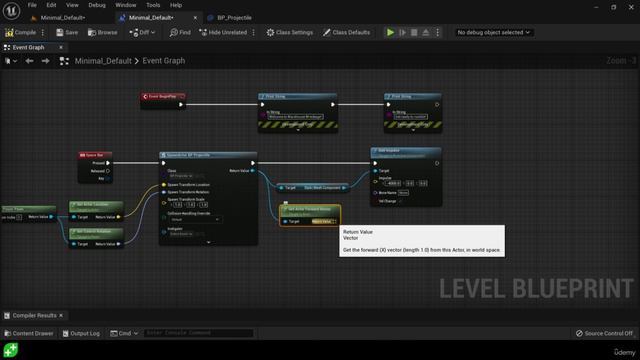Open the Content Drawer
Screen dimensions: 640x360
pyautogui.click(x=29, y=333)
